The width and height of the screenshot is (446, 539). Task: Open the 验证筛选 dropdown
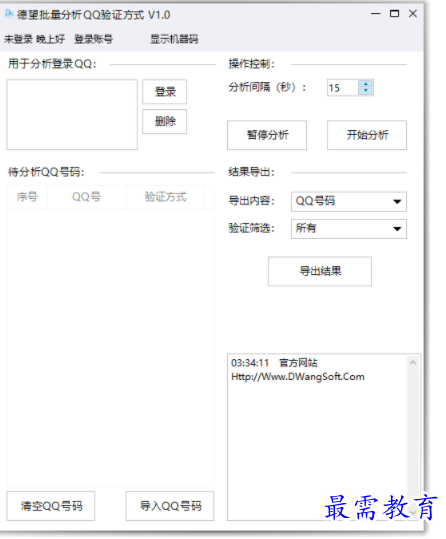click(x=349, y=229)
